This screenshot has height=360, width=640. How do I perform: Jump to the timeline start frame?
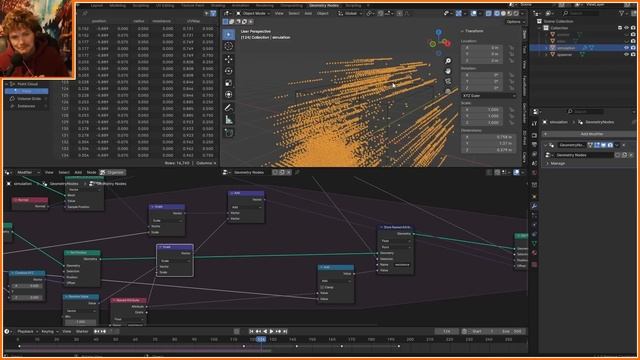(251, 331)
